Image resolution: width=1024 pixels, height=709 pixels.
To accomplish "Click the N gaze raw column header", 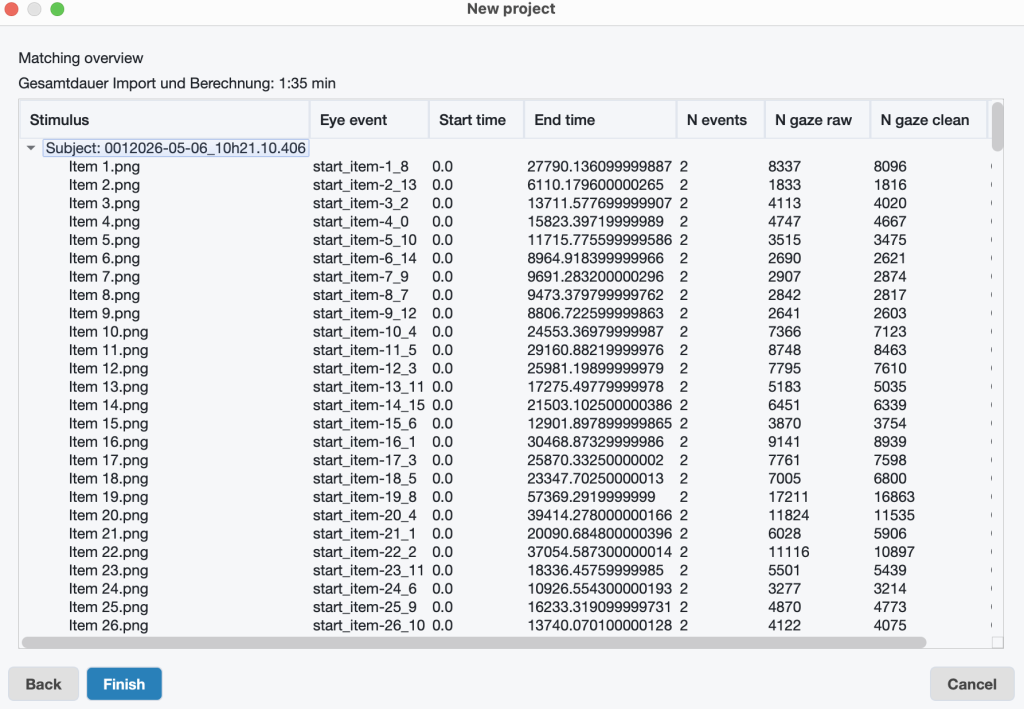I will coord(817,119).
